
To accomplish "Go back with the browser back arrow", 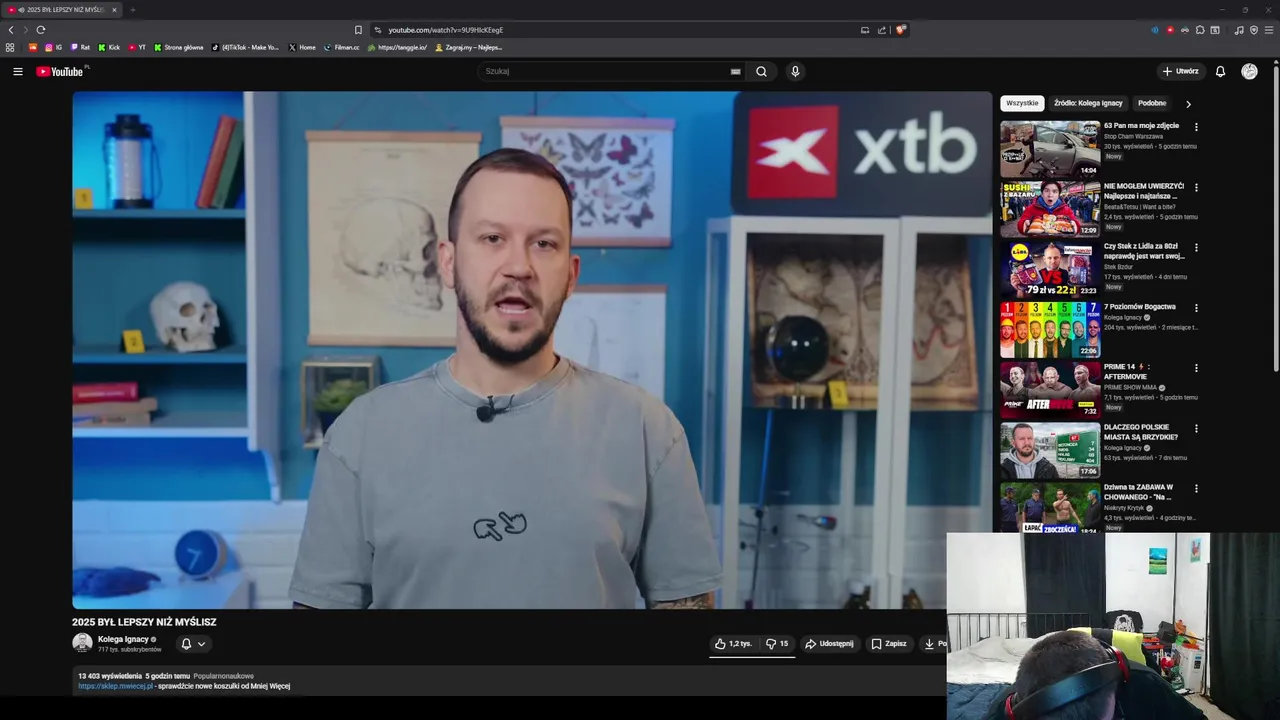I will pyautogui.click(x=11, y=30).
